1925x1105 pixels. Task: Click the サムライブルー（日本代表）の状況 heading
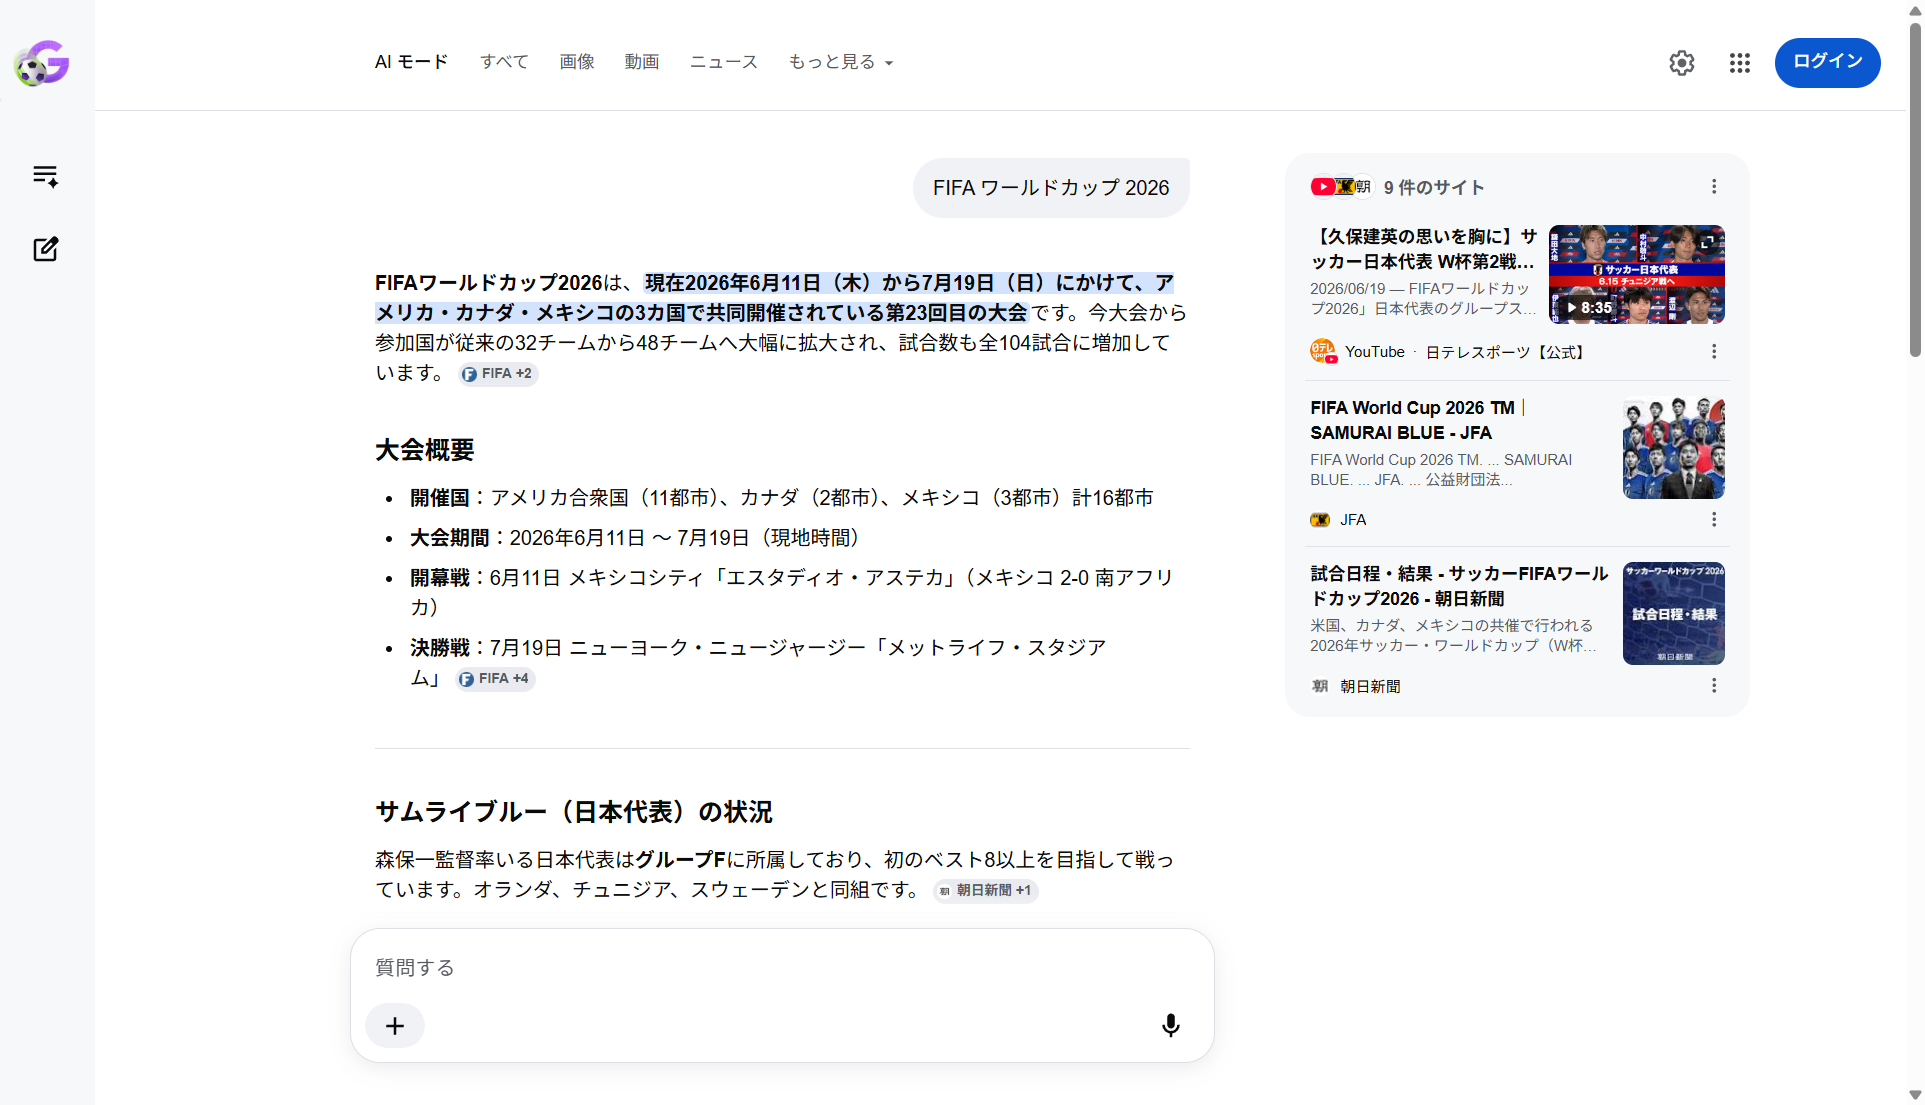click(574, 812)
